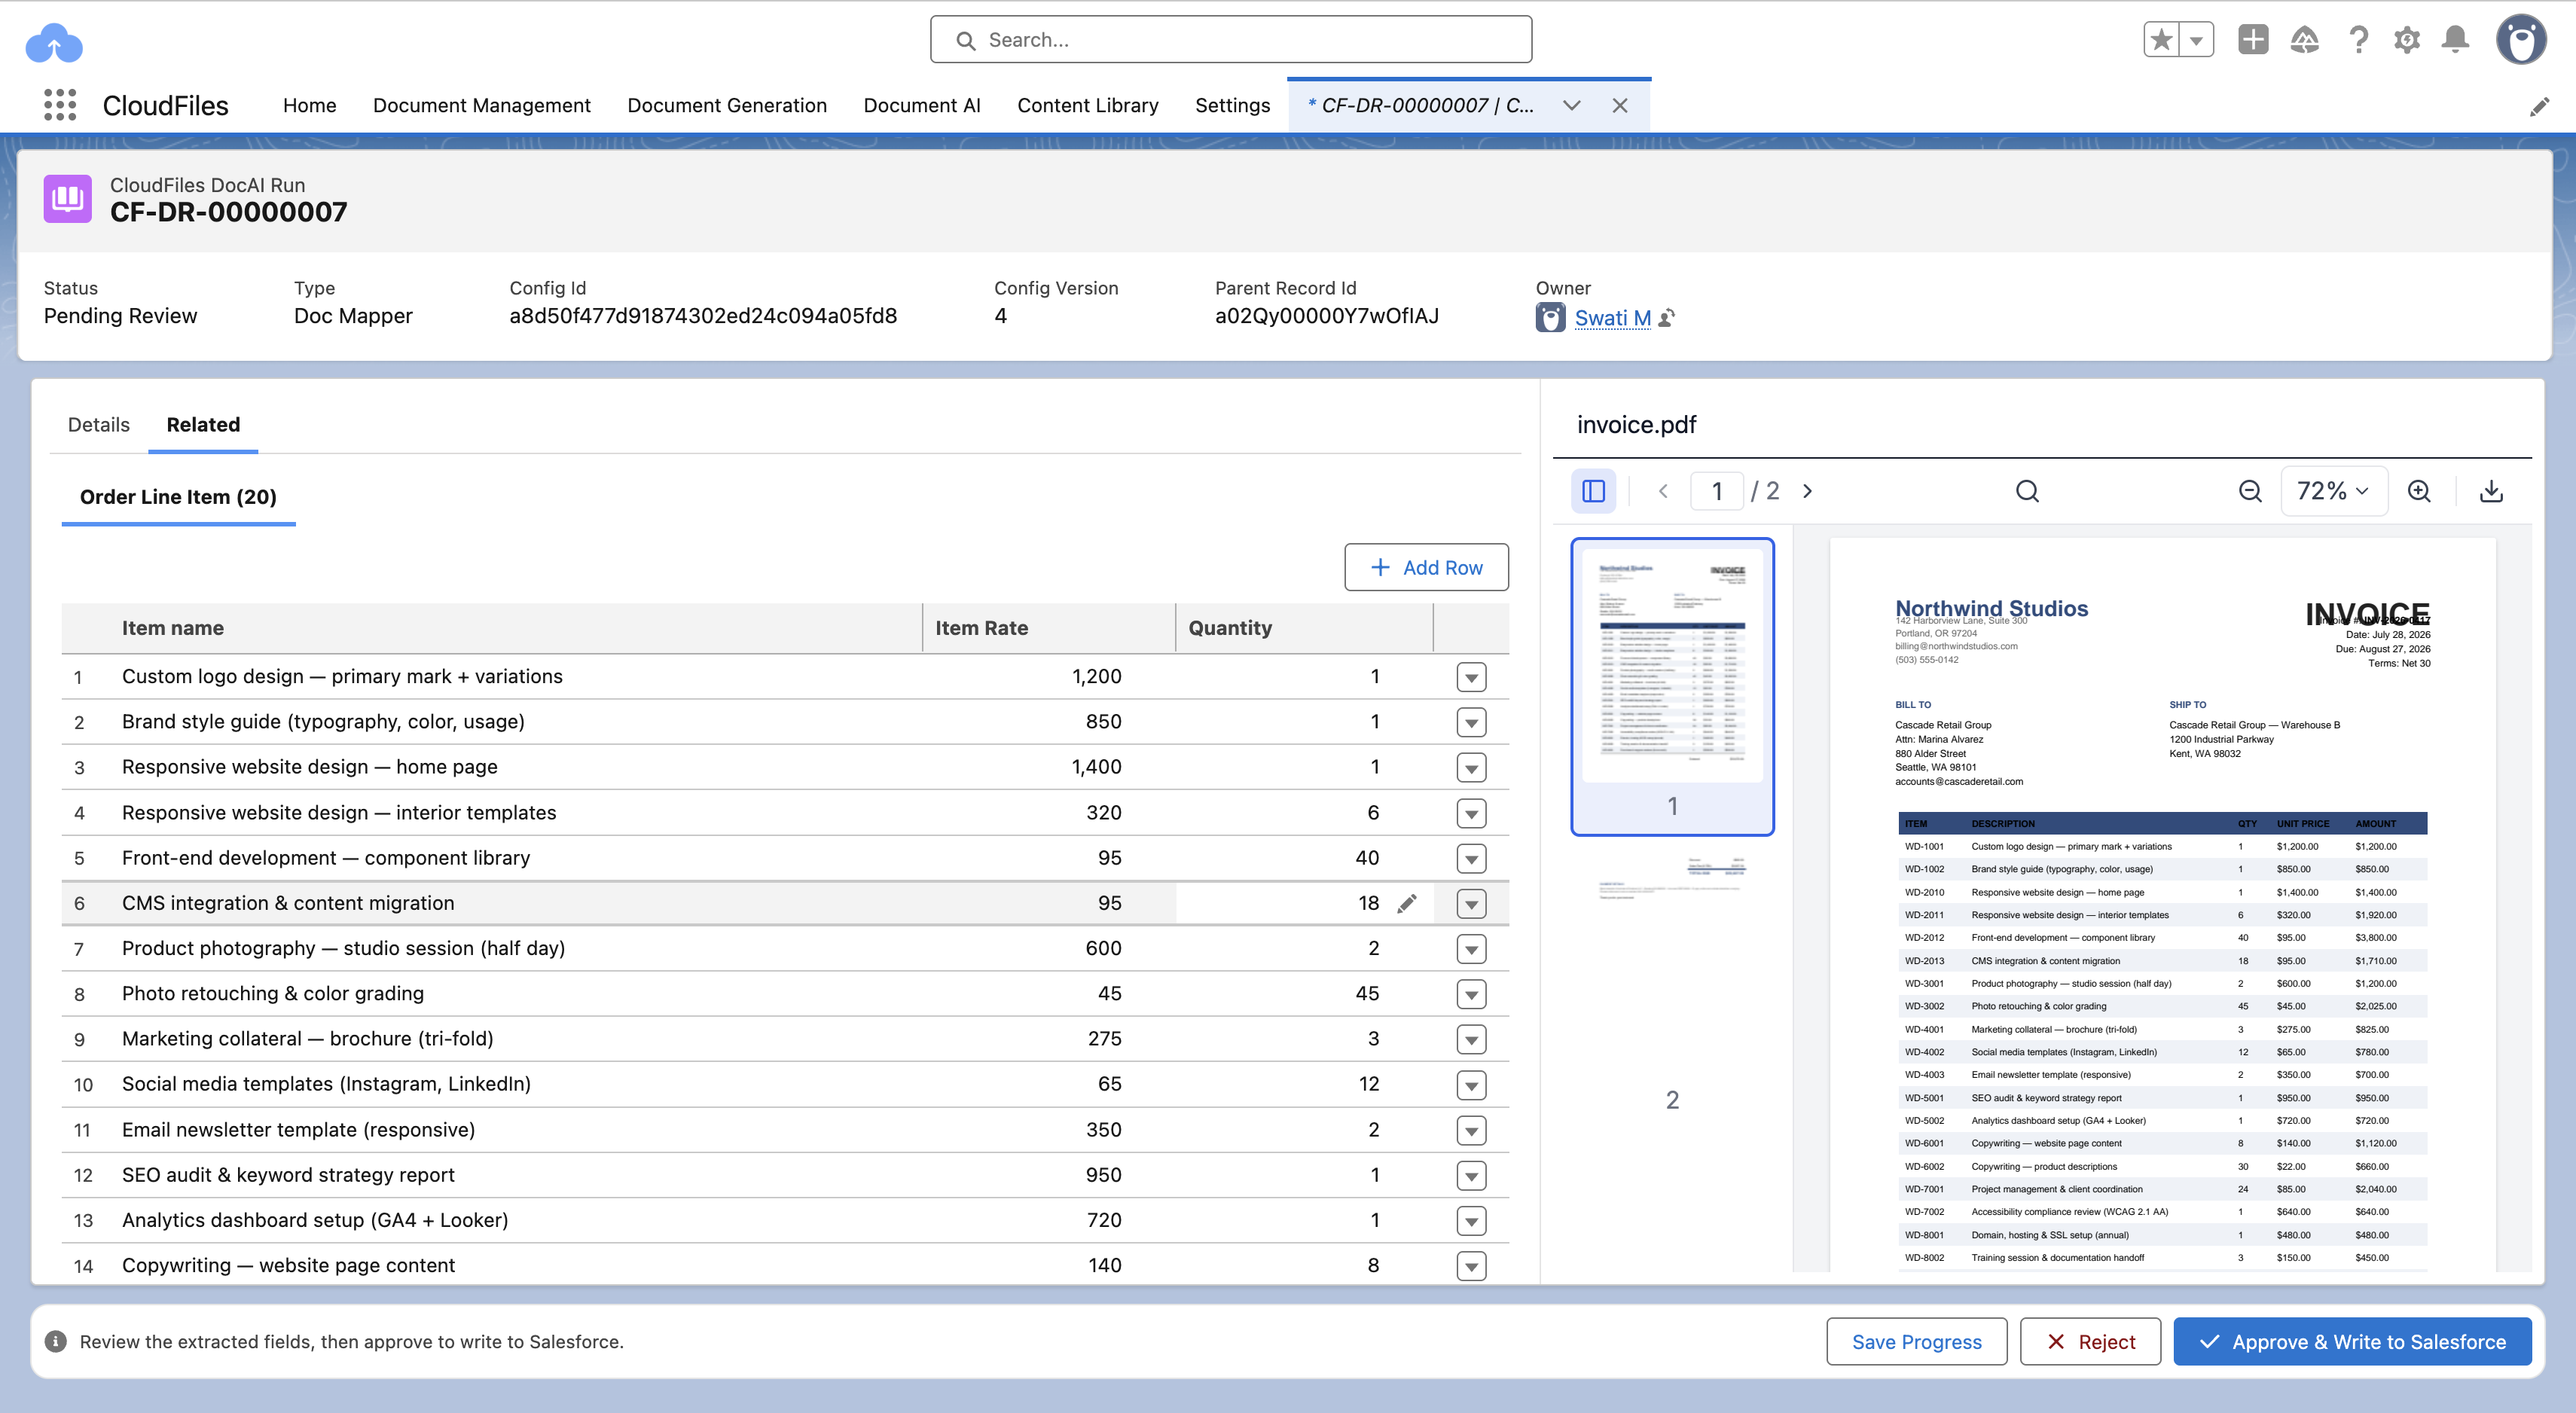Open Settings nav item
The width and height of the screenshot is (2576, 1413).
pyautogui.click(x=1232, y=105)
